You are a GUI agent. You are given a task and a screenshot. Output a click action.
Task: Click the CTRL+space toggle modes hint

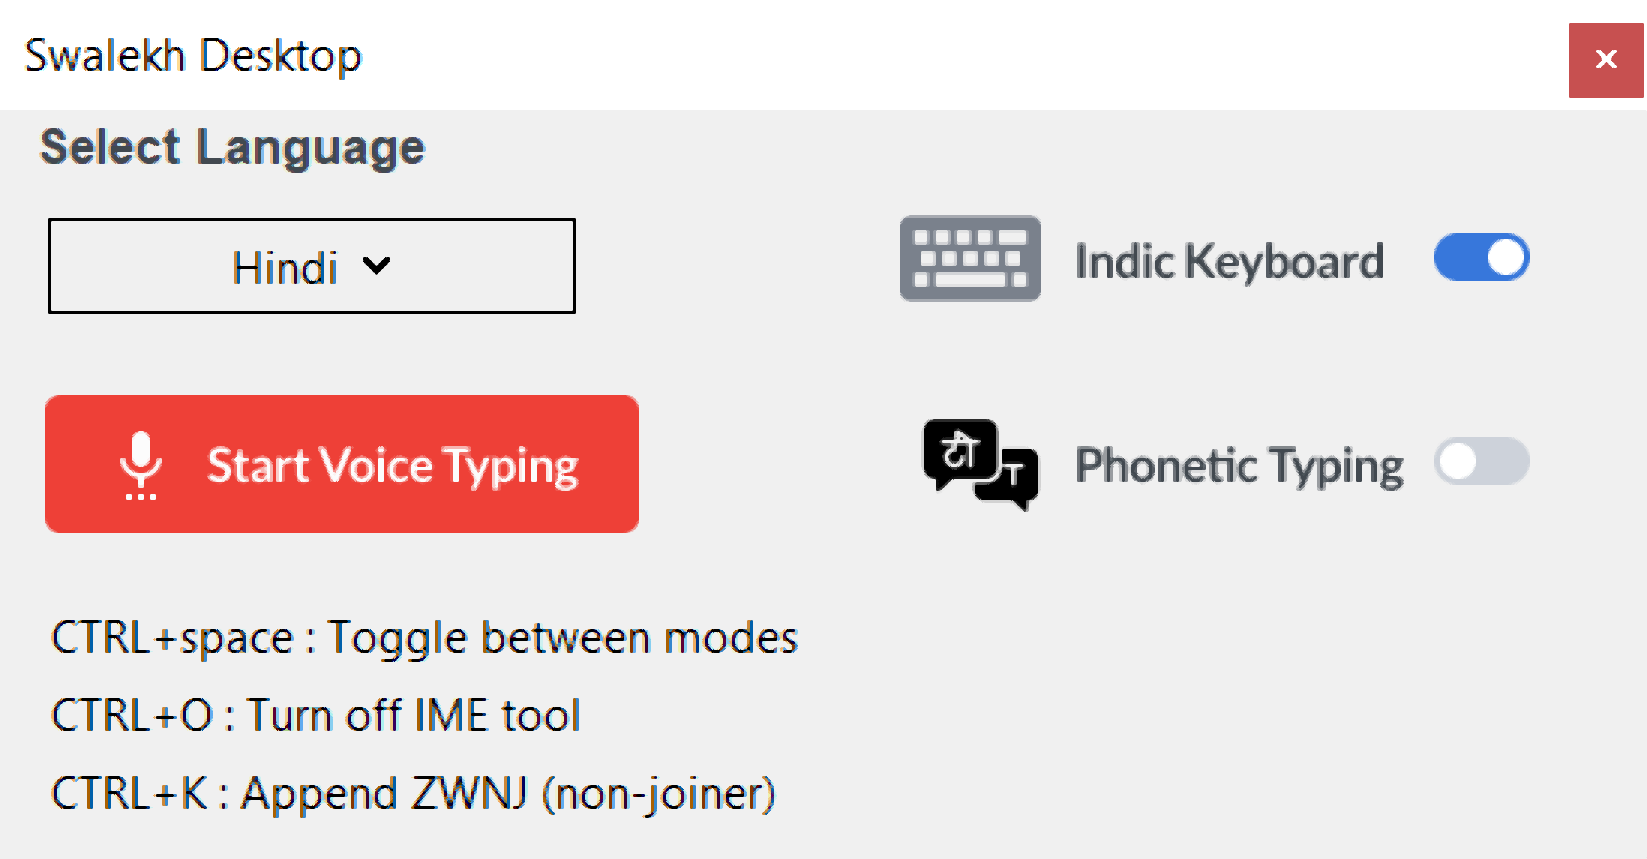pyautogui.click(x=425, y=638)
